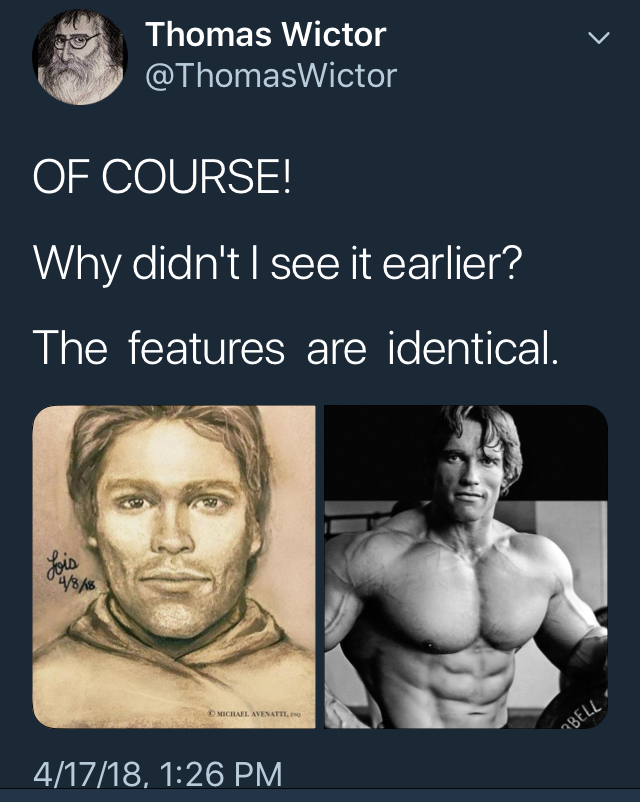
Task: Click the word "identical." in tweet
Action: click(x=473, y=348)
